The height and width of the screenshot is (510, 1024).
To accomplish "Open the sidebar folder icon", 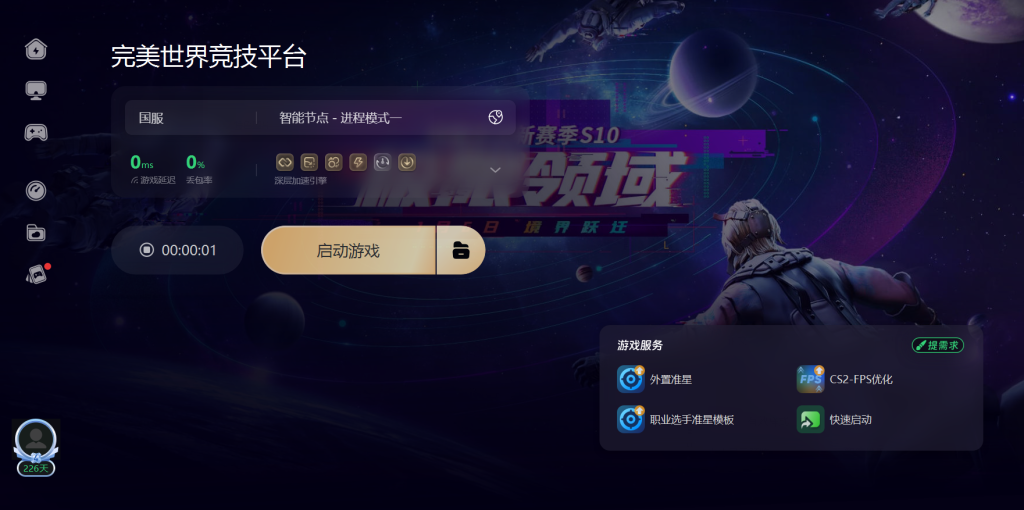I will (x=36, y=232).
